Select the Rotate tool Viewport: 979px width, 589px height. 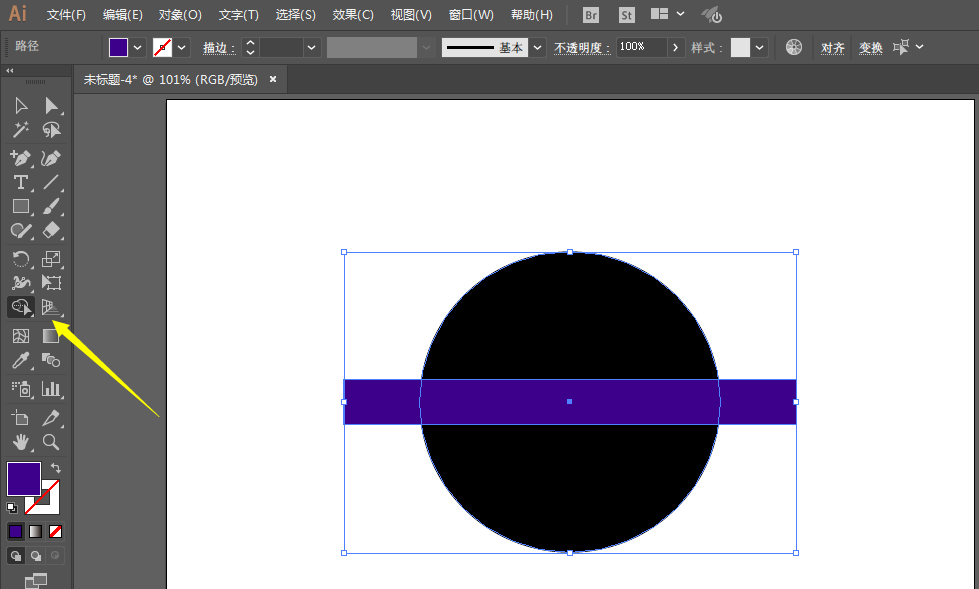point(21,259)
